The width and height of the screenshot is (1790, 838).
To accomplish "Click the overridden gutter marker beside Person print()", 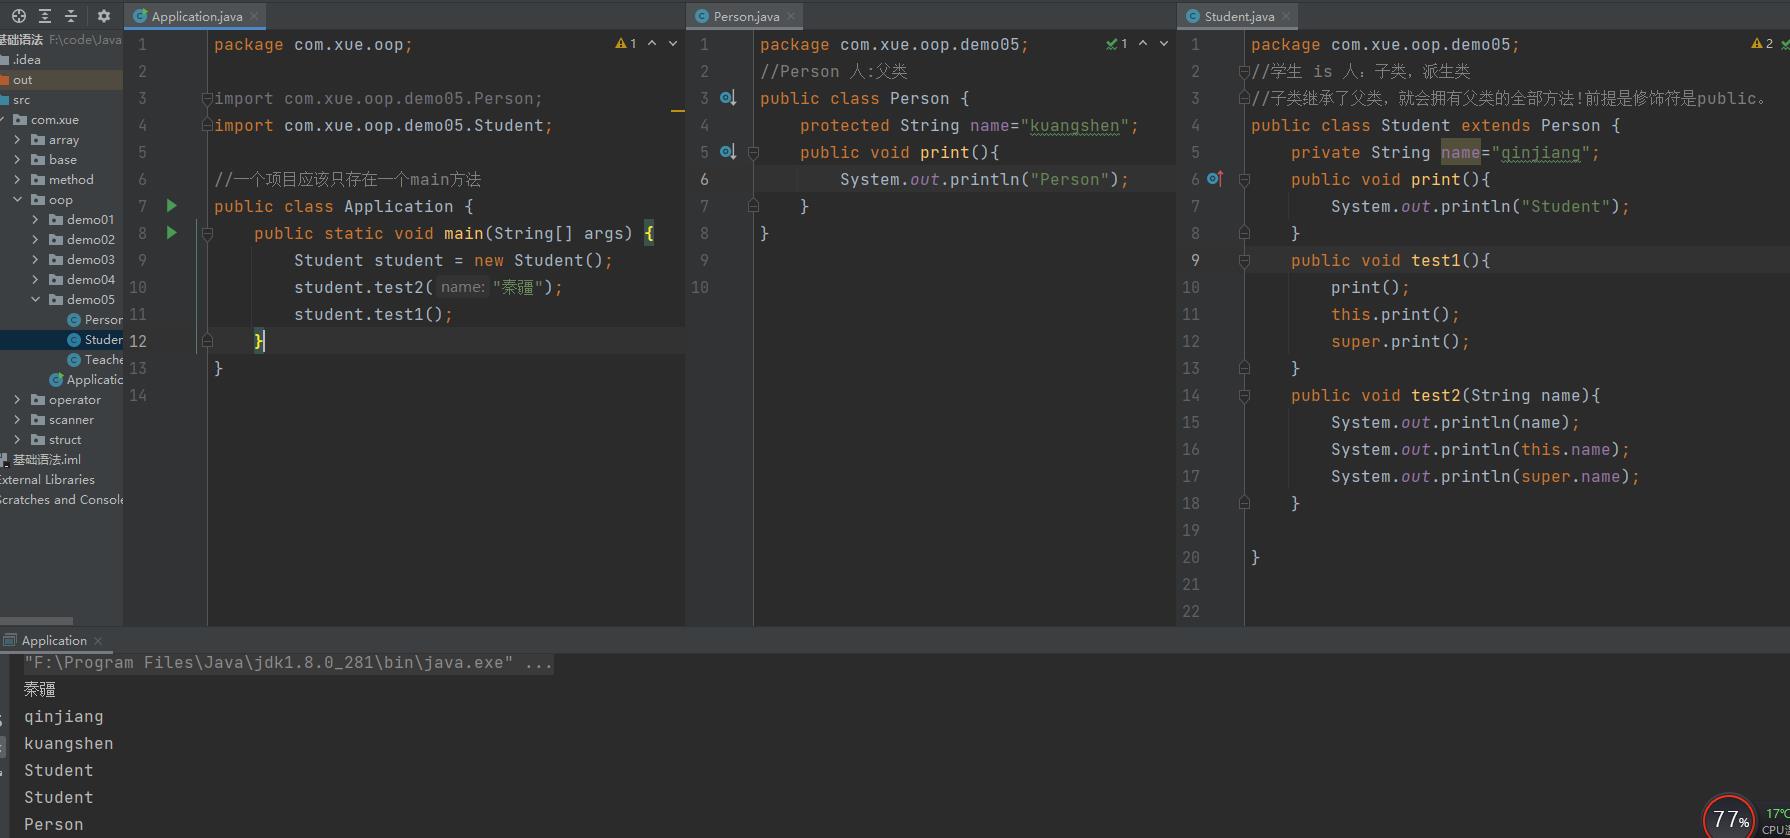I will click(x=728, y=152).
